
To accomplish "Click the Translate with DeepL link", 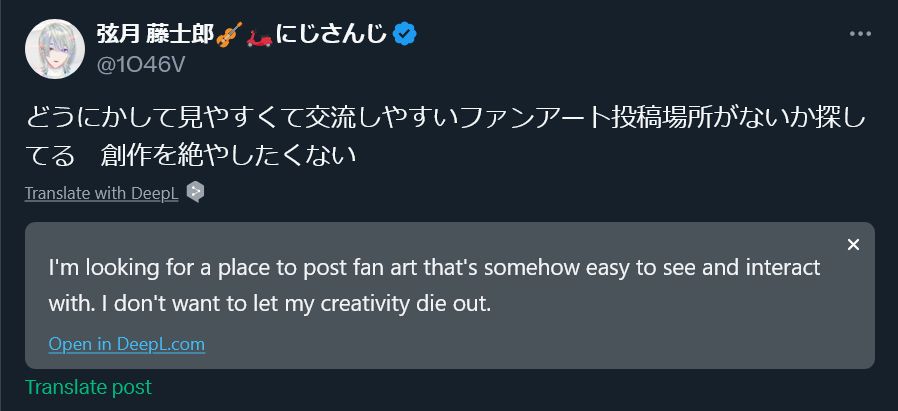I will click(x=101, y=193).
